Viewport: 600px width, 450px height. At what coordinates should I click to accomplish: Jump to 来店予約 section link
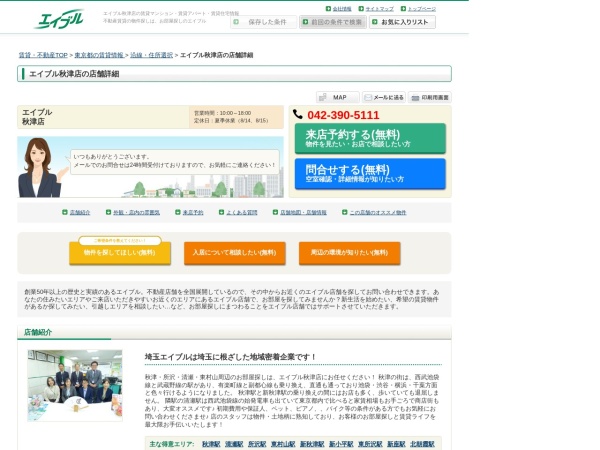[x=192, y=212]
